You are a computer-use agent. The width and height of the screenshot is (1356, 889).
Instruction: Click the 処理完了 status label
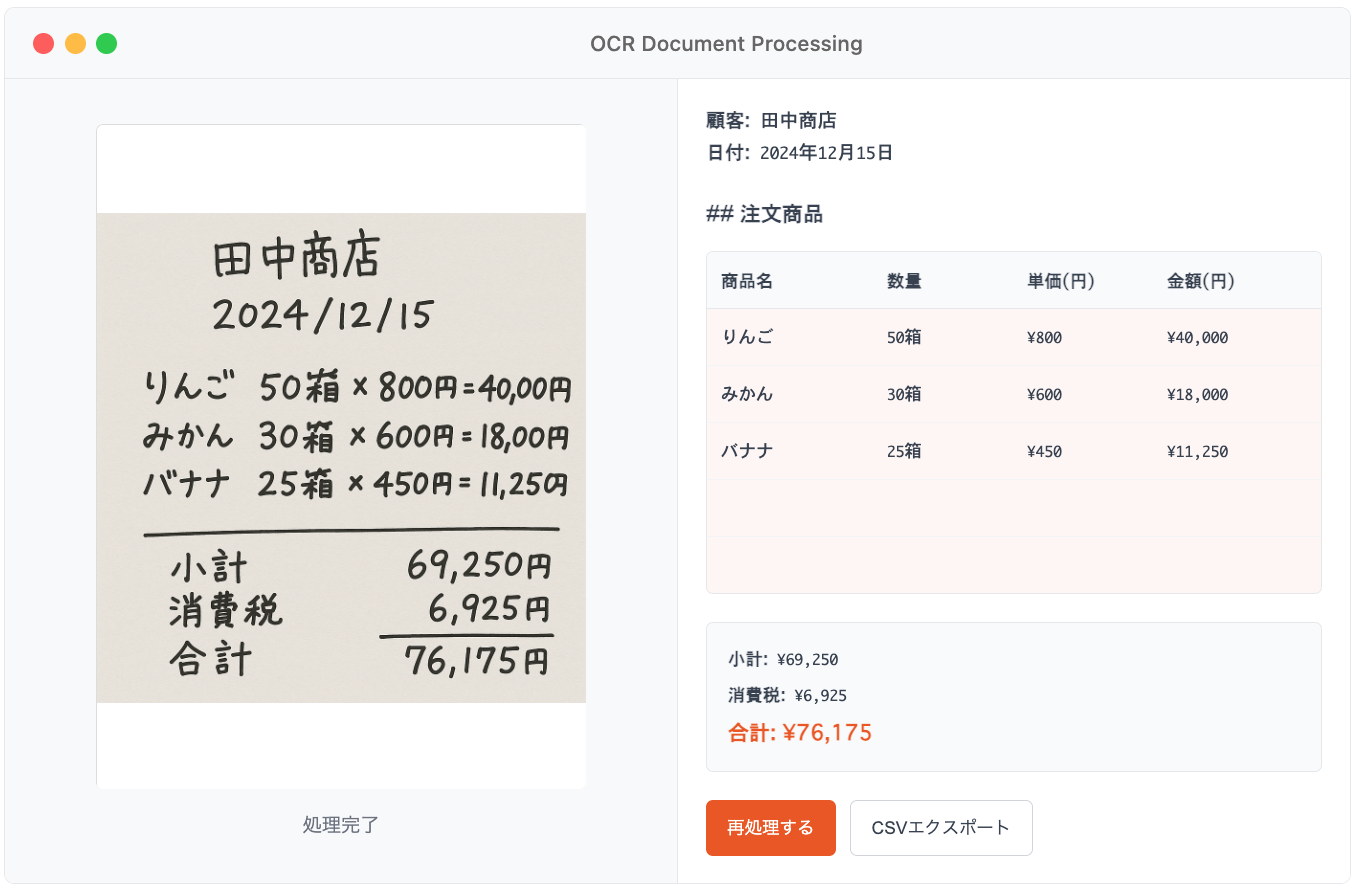click(341, 825)
